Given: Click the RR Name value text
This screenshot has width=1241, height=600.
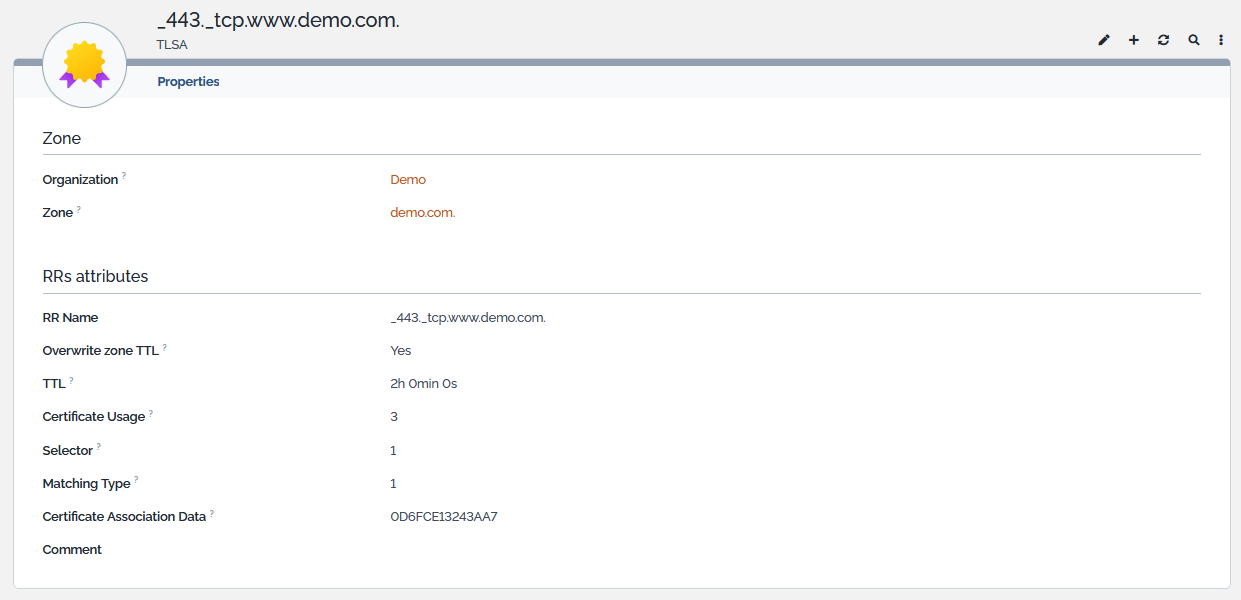Looking at the screenshot, I should tap(468, 318).
